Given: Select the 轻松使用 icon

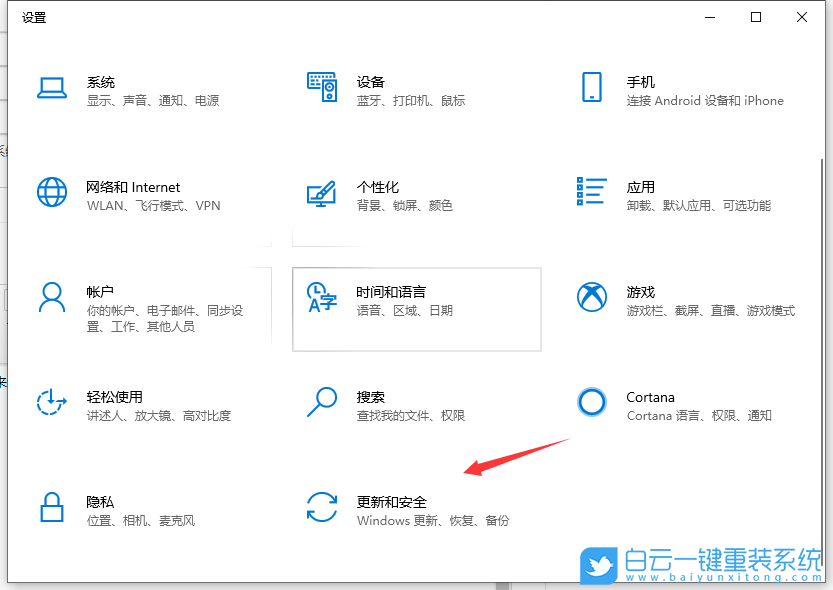Looking at the screenshot, I should click(x=51, y=403).
